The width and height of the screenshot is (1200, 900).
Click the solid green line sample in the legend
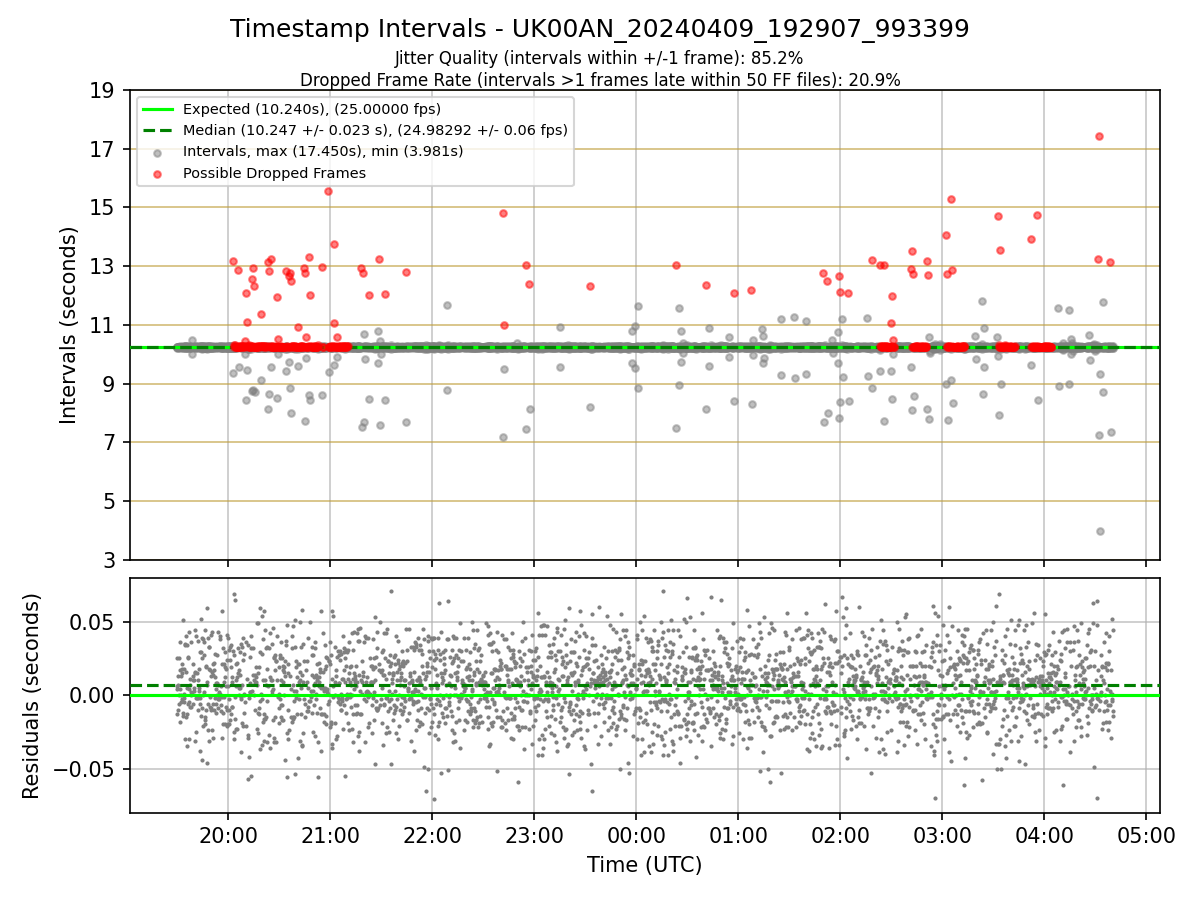[159, 109]
